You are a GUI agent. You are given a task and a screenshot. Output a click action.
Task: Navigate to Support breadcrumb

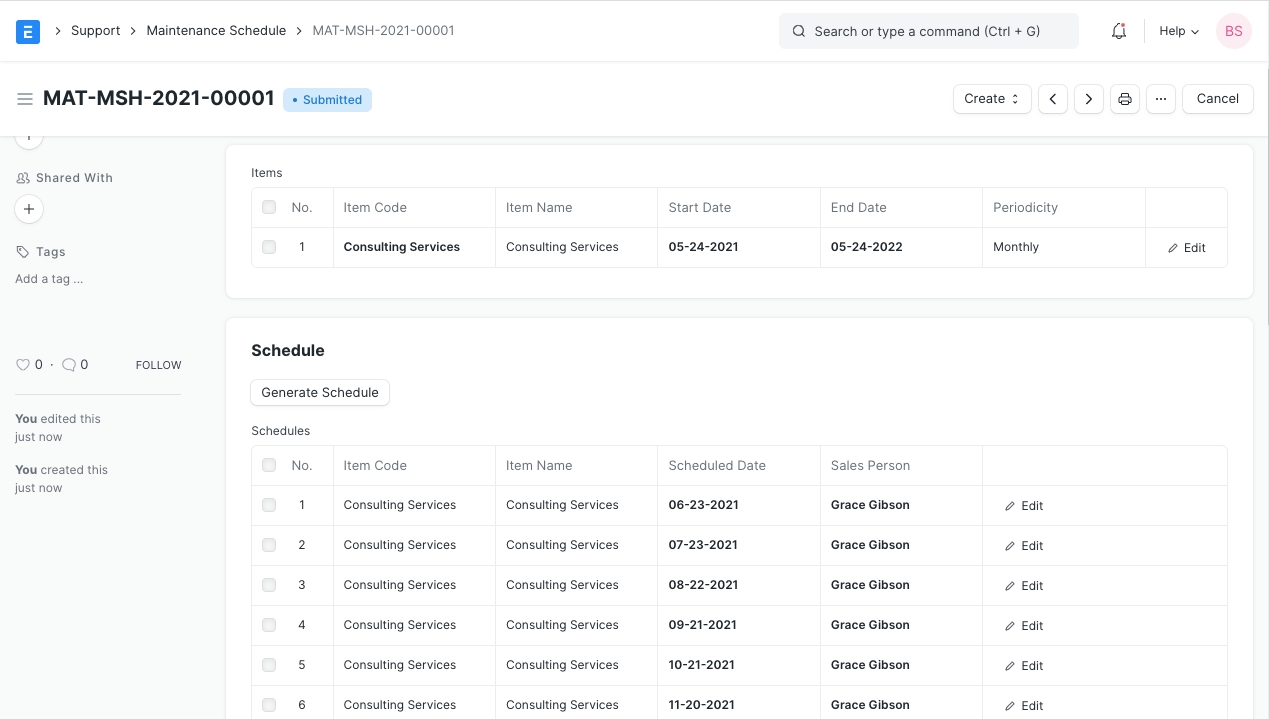tap(95, 31)
